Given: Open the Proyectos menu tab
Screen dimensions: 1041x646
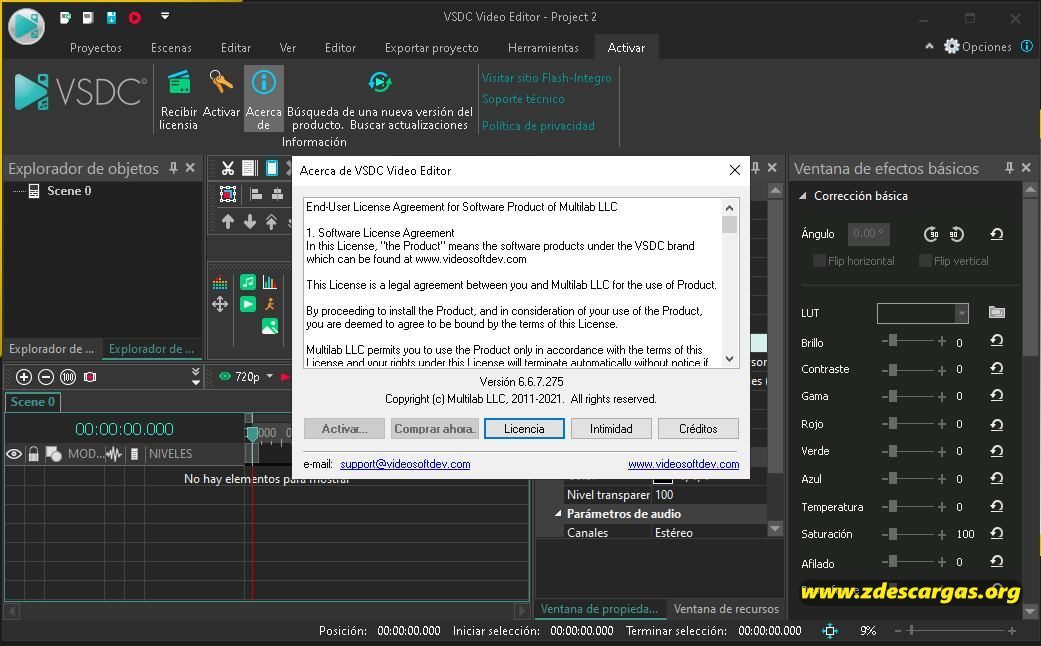Looking at the screenshot, I should (96, 48).
